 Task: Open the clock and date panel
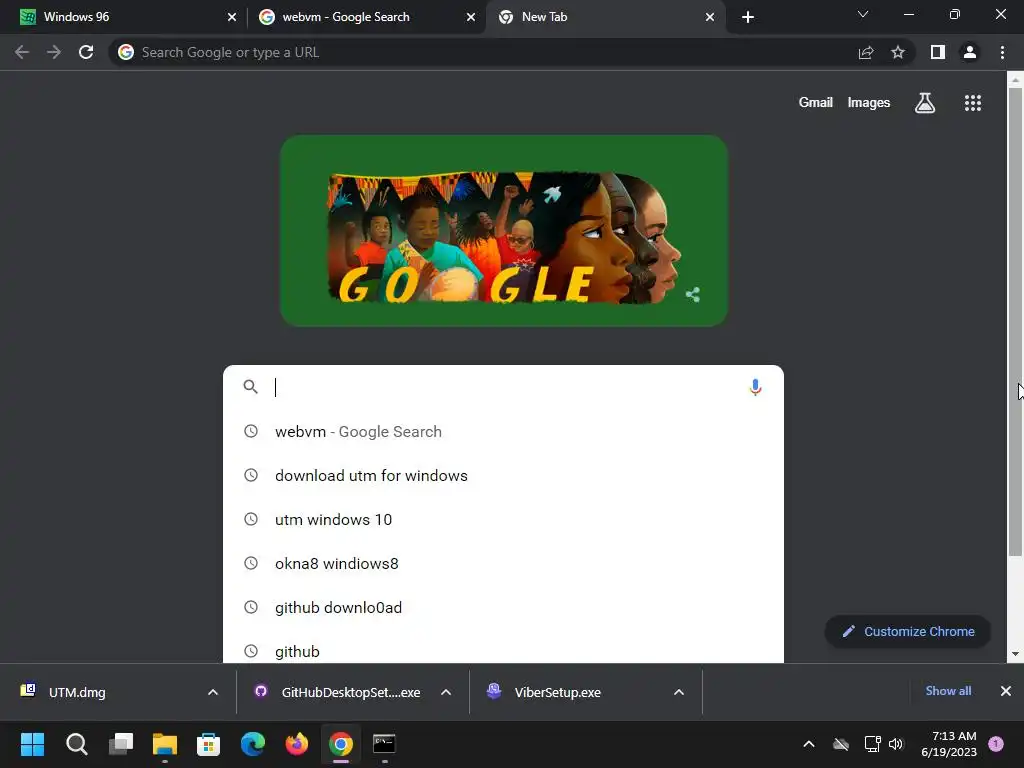949,744
